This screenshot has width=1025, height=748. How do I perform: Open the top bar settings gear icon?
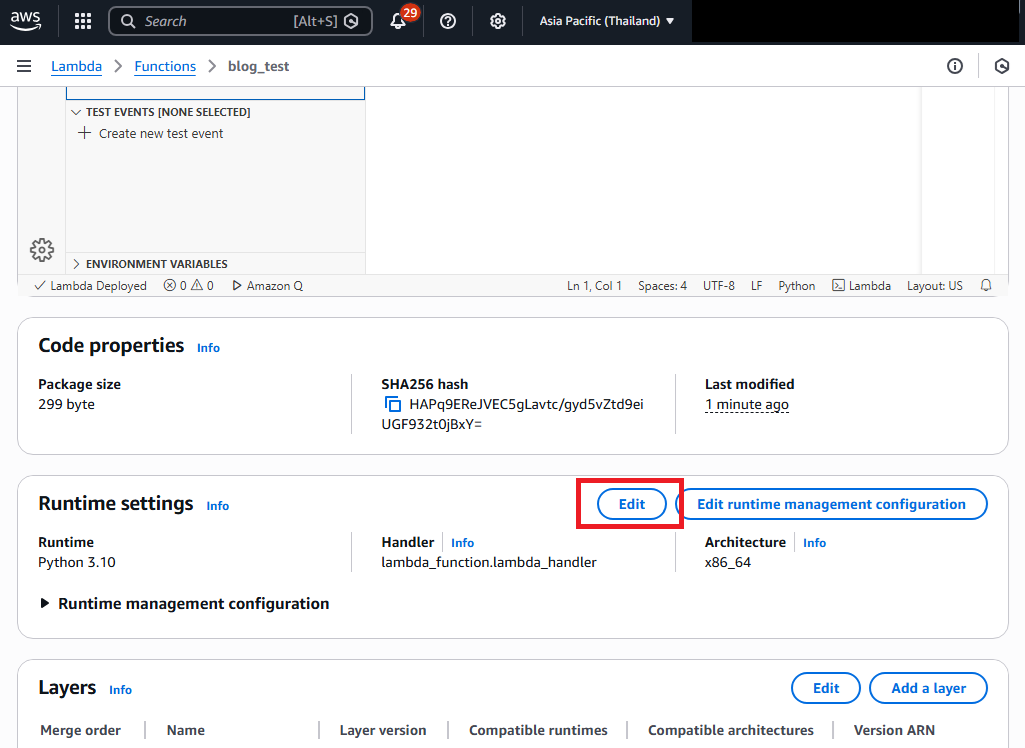point(498,21)
